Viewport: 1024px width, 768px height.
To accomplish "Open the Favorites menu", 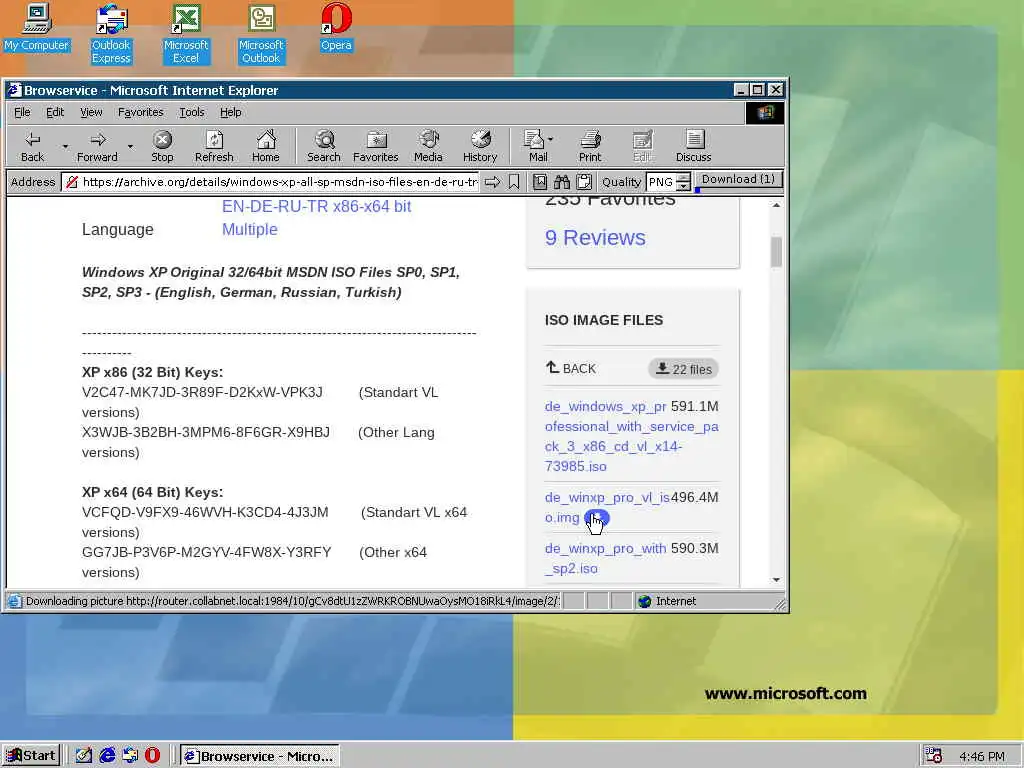I will click(140, 112).
